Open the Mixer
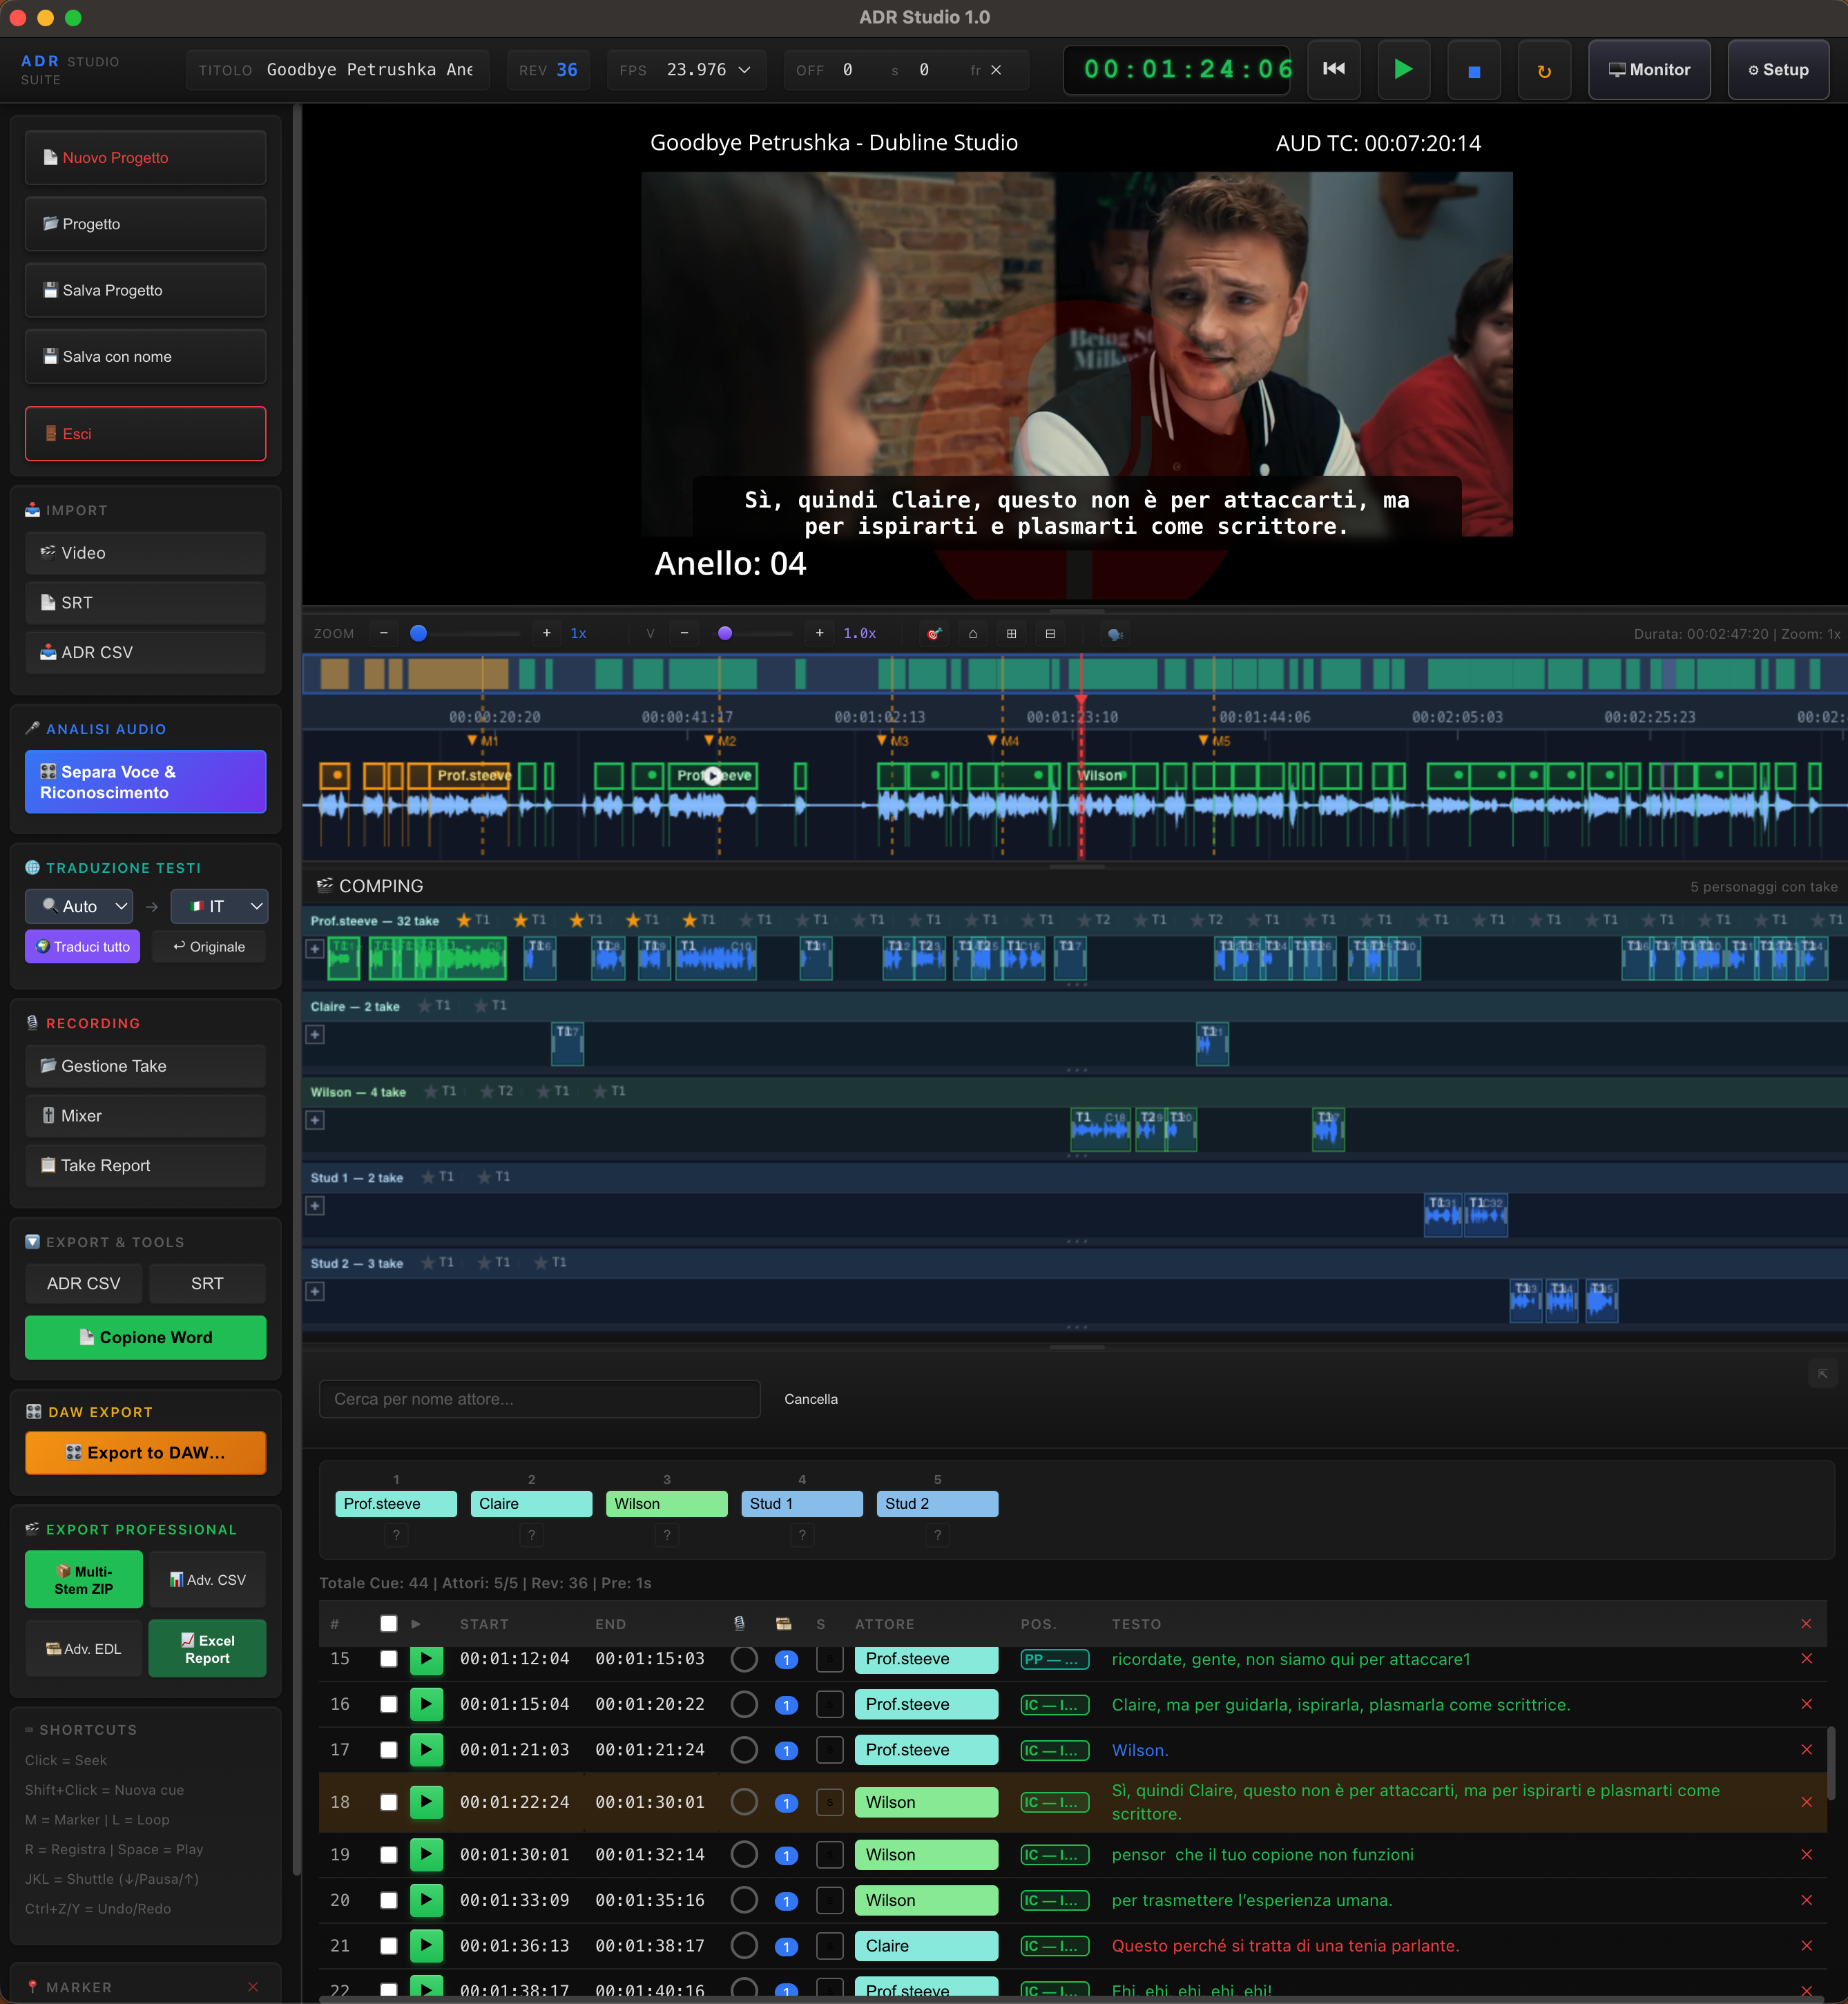 146,1116
